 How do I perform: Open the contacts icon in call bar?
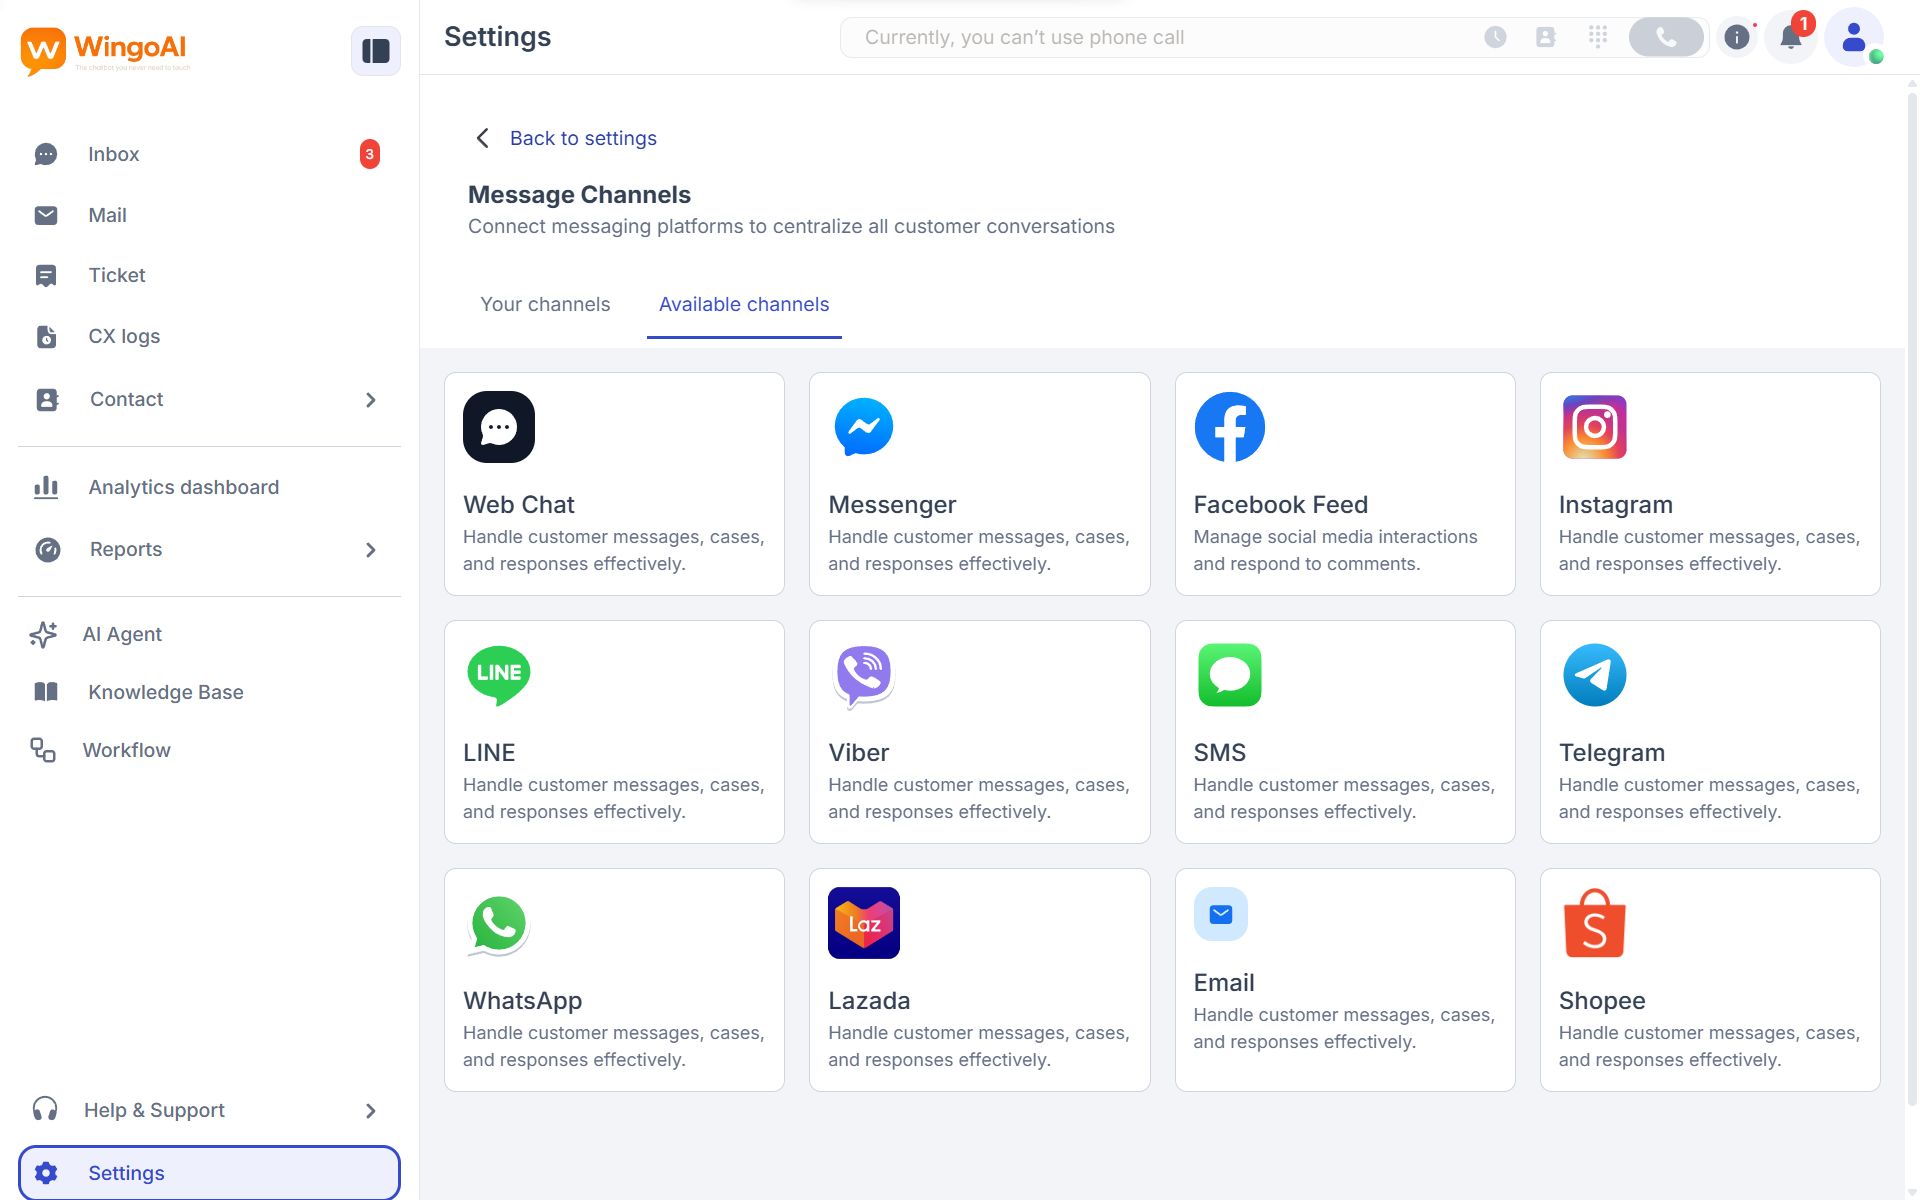[1545, 38]
